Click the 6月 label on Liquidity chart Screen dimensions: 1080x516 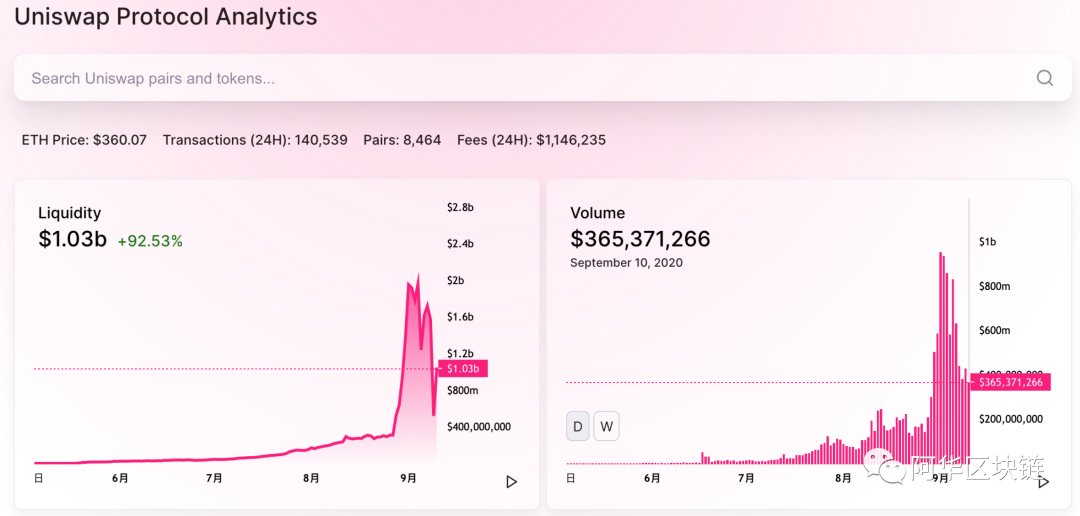120,477
